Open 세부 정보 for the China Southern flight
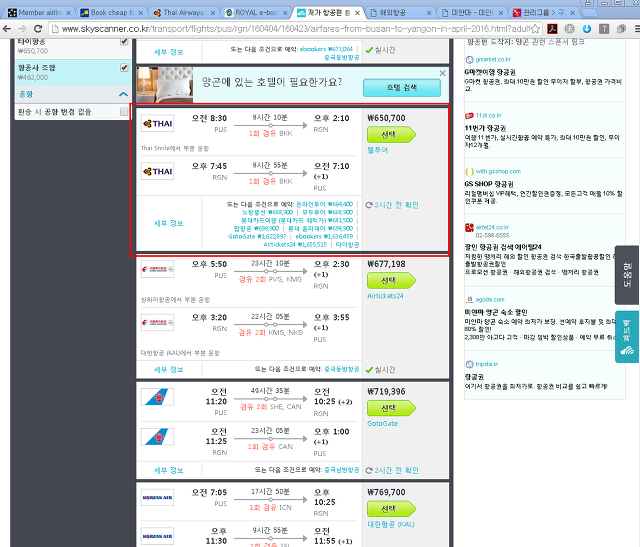This screenshot has width=640, height=547. pos(169,470)
